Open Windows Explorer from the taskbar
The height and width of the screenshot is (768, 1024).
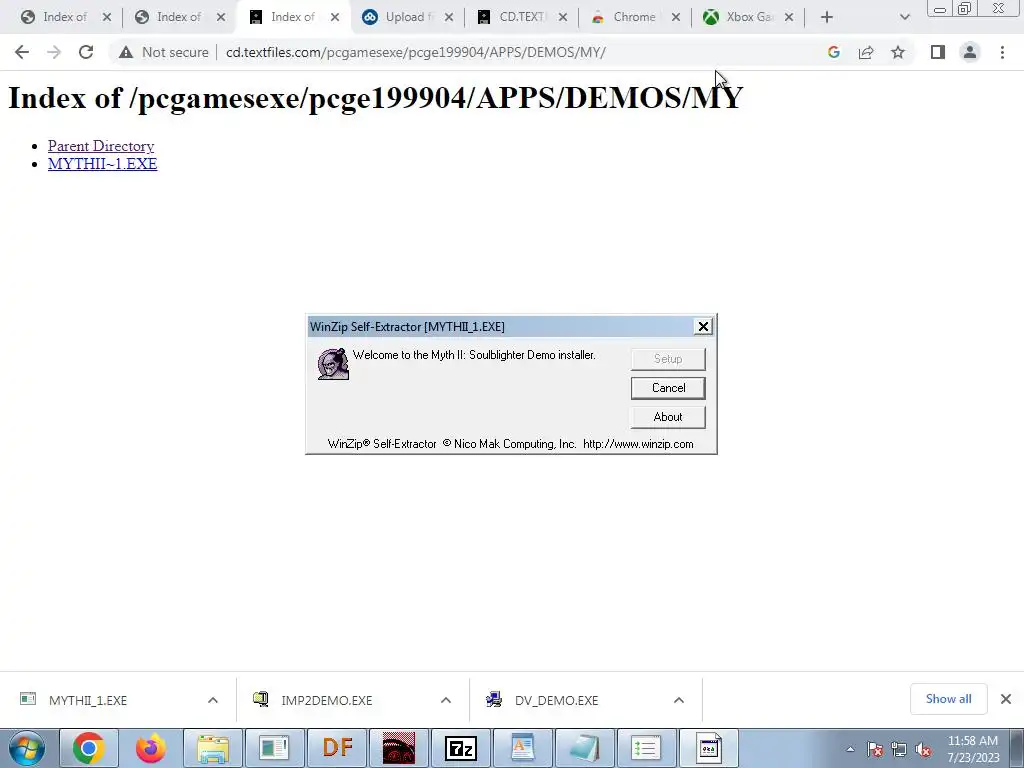coord(213,748)
